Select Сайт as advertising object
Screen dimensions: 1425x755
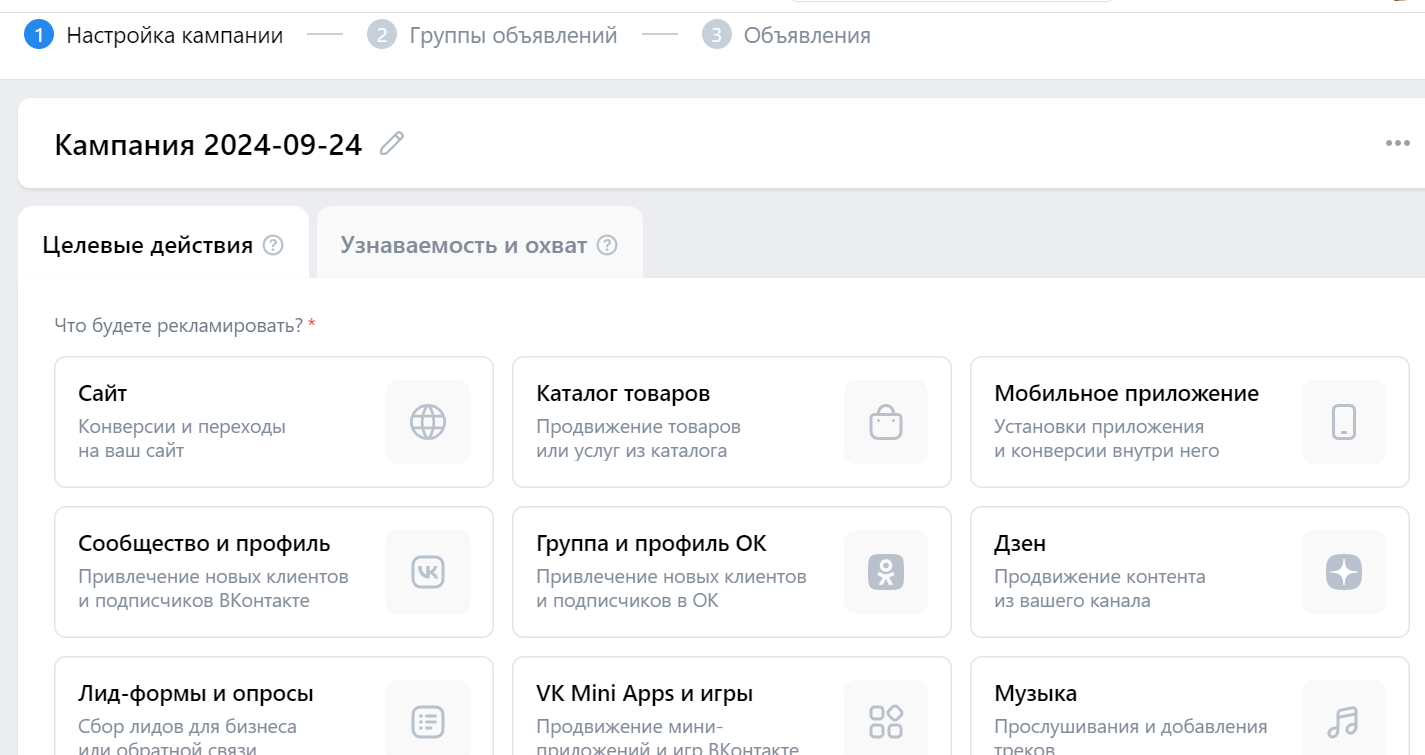[x=274, y=422]
